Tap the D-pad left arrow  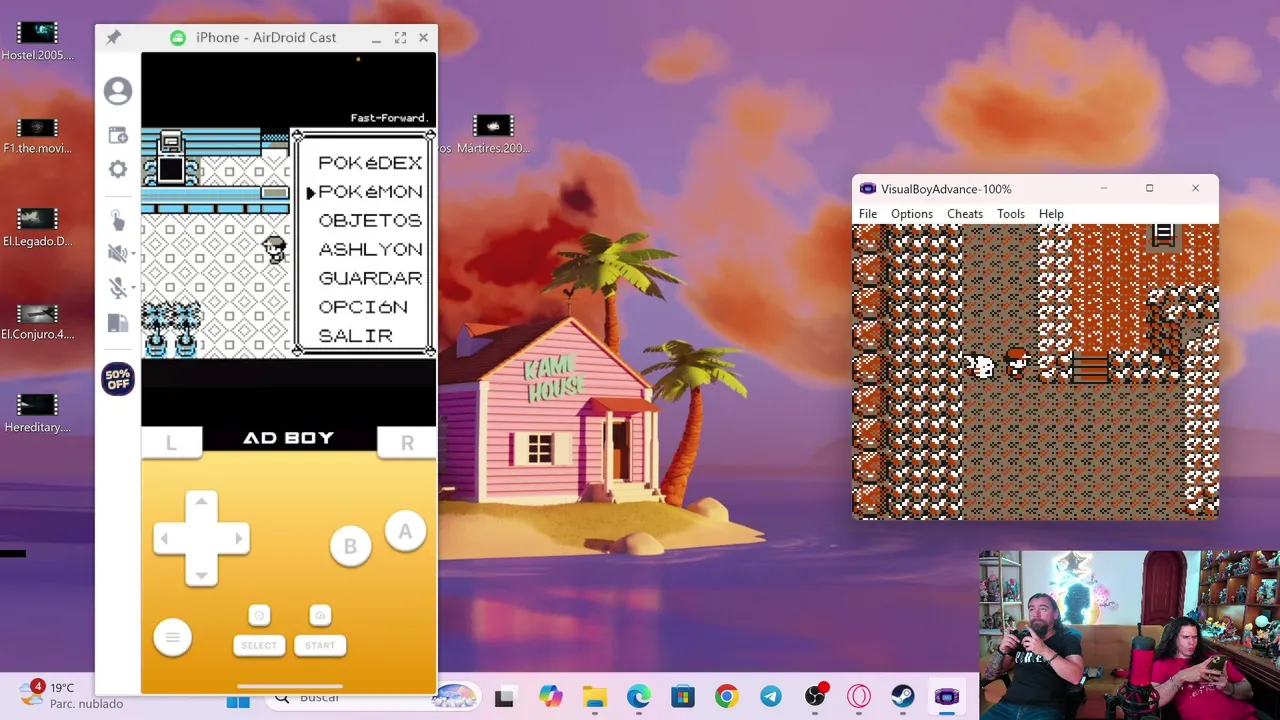click(x=166, y=538)
